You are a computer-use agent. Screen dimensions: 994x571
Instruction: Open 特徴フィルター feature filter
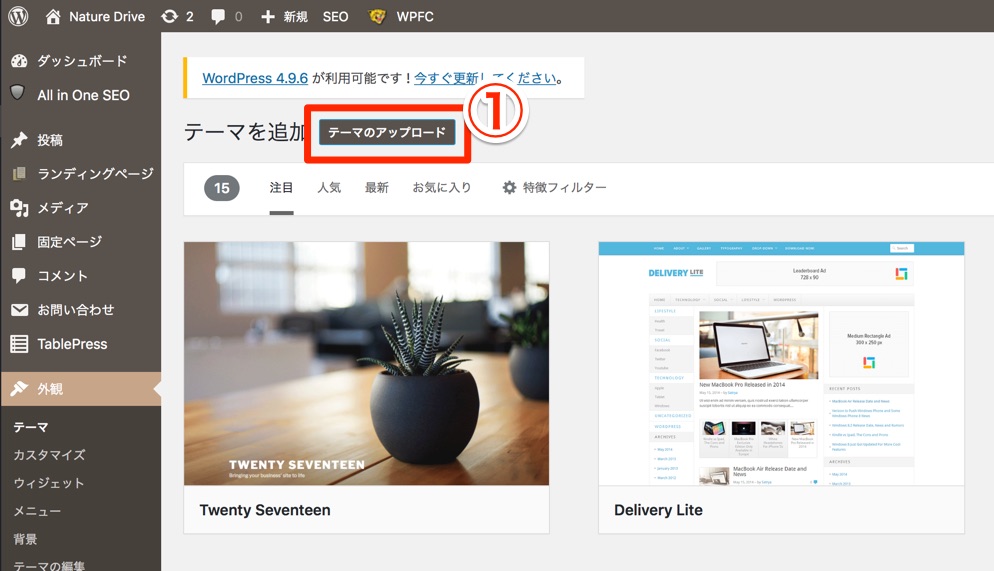pos(564,188)
